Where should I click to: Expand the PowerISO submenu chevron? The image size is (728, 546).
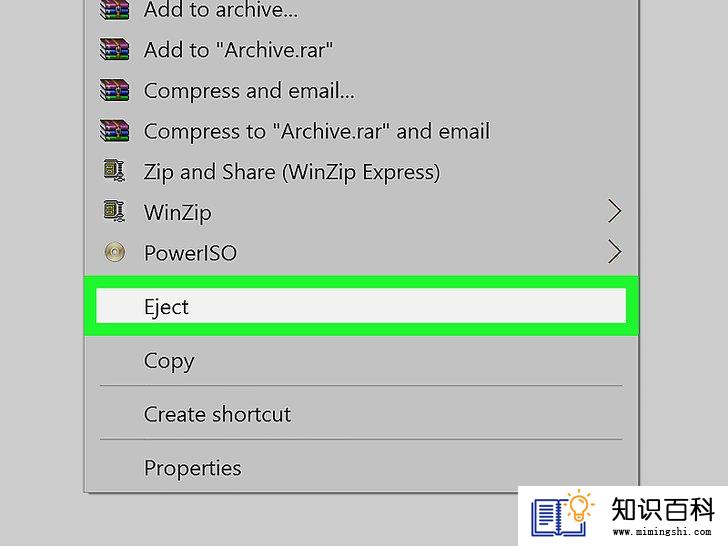tap(614, 252)
